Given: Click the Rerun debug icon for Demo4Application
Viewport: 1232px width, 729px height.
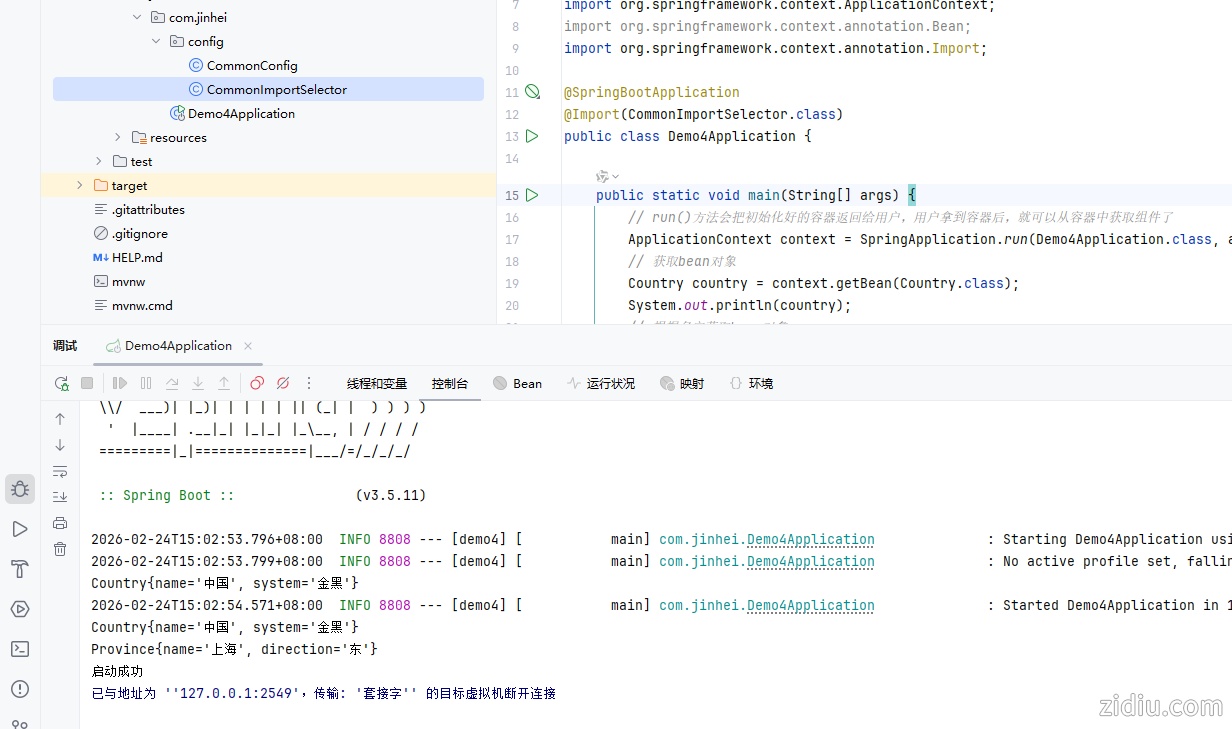Looking at the screenshot, I should [x=62, y=383].
